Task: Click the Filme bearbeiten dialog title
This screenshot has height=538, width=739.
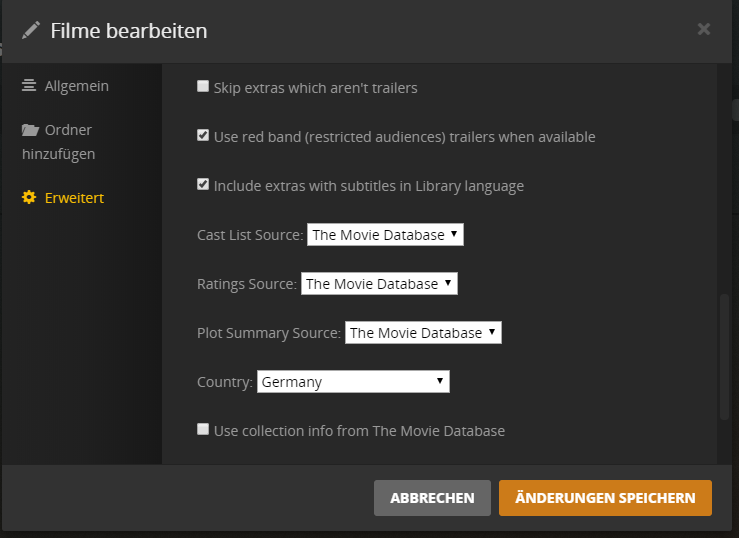Action: click(x=129, y=30)
